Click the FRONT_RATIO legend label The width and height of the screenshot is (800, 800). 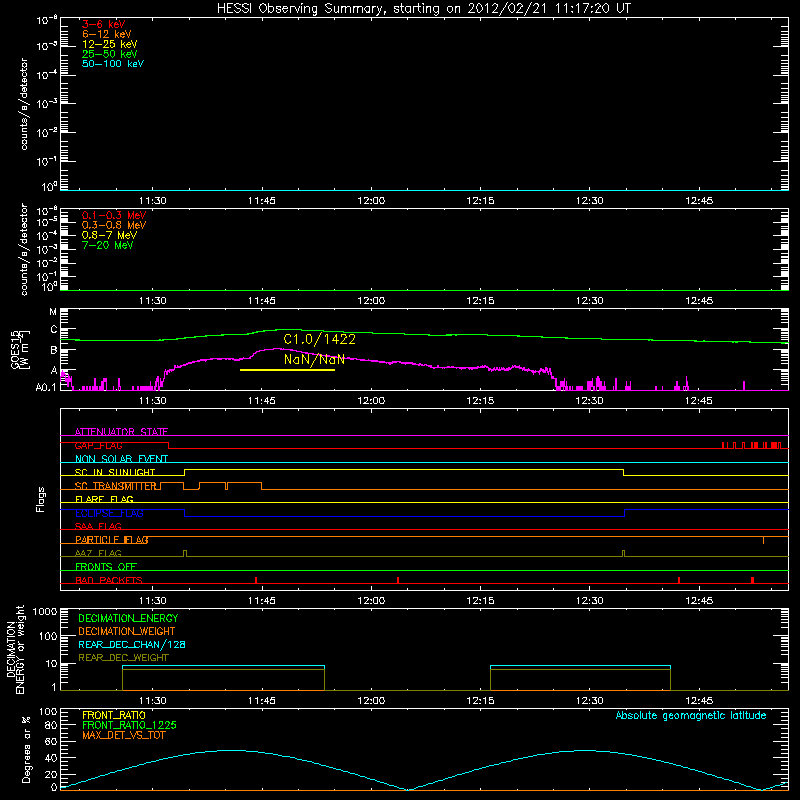click(x=114, y=715)
